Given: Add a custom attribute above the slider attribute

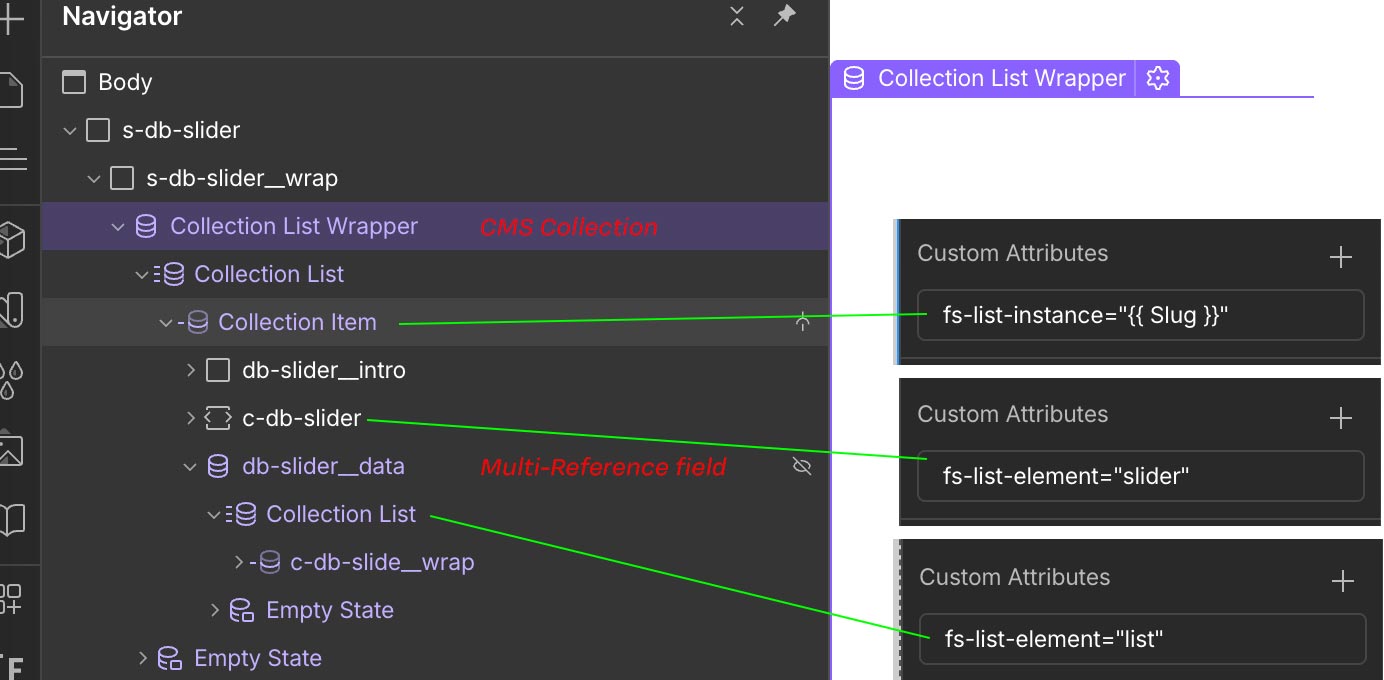Looking at the screenshot, I should [x=1340, y=418].
